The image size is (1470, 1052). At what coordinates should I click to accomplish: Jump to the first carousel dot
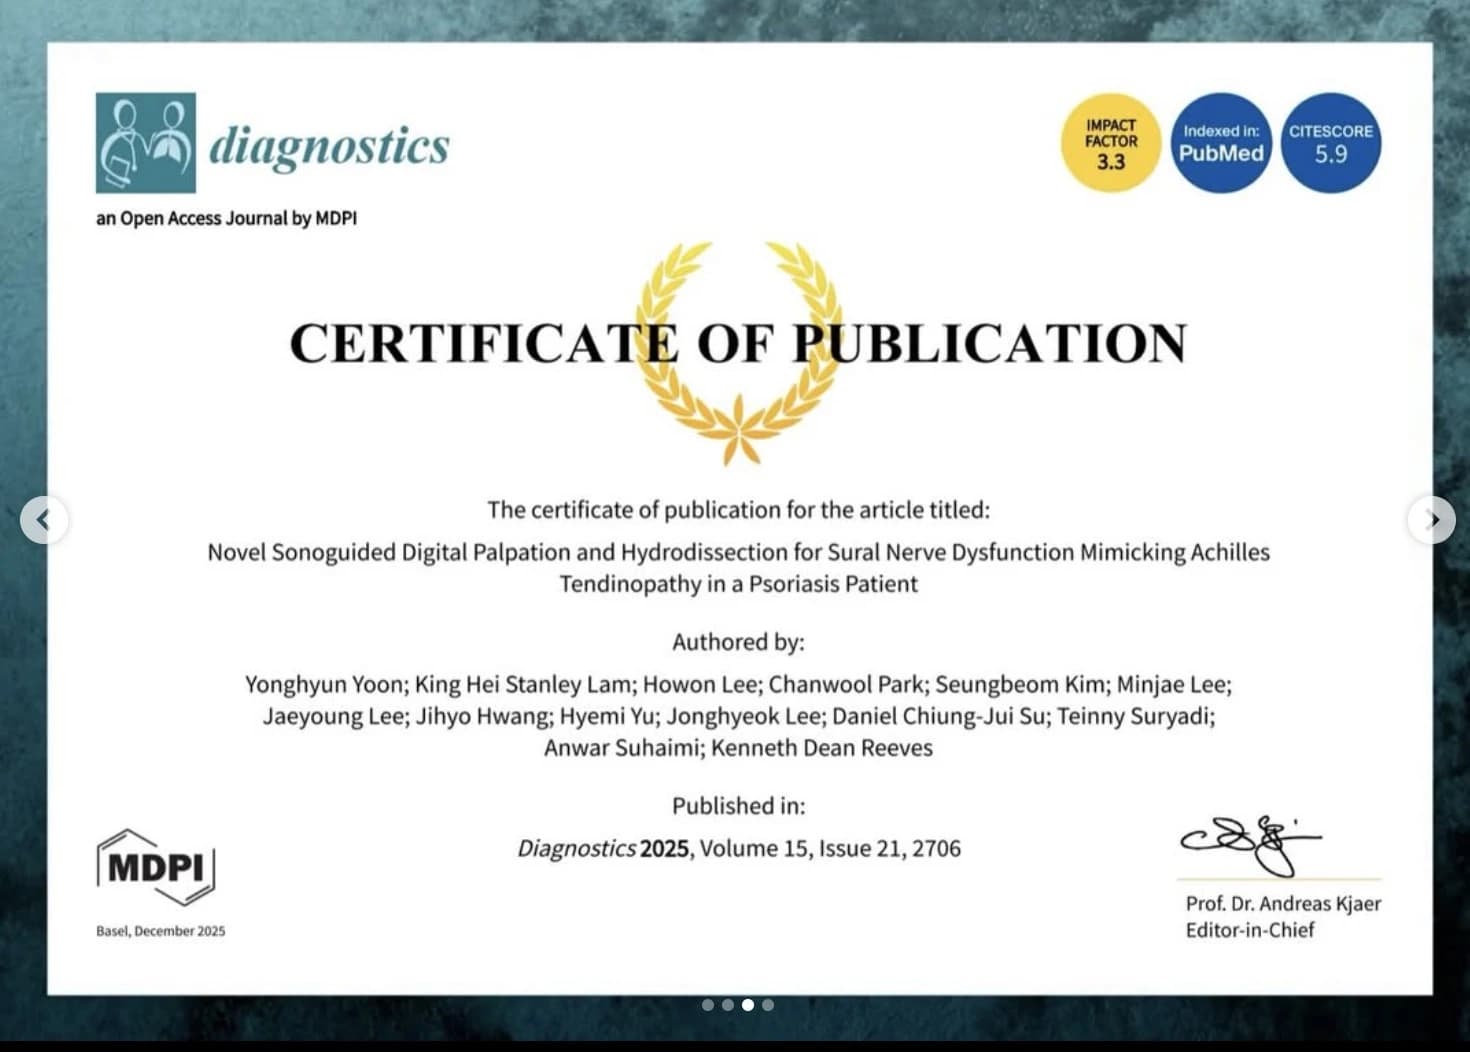tap(708, 1005)
